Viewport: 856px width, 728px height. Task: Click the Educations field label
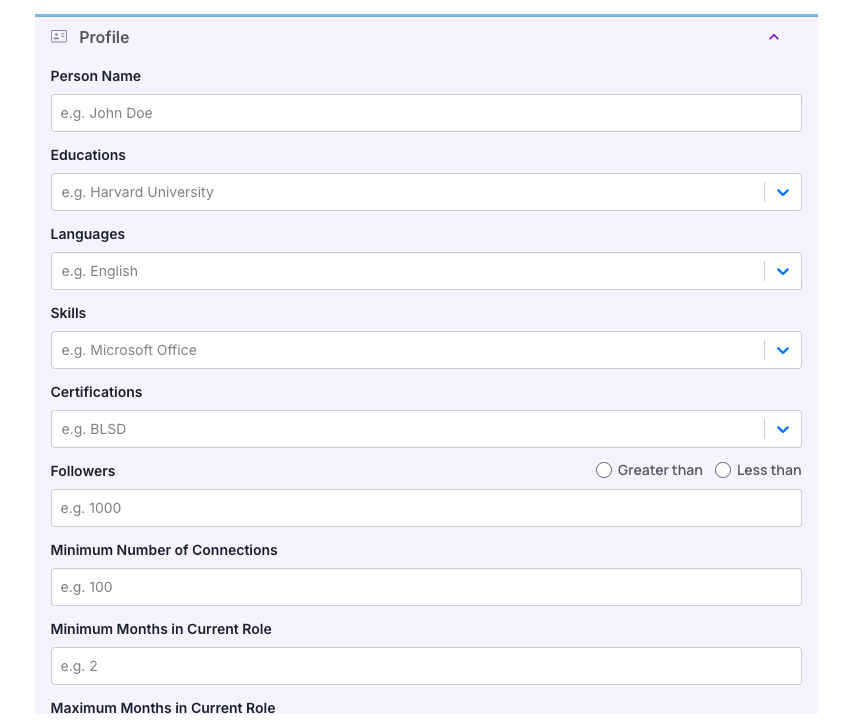88,155
